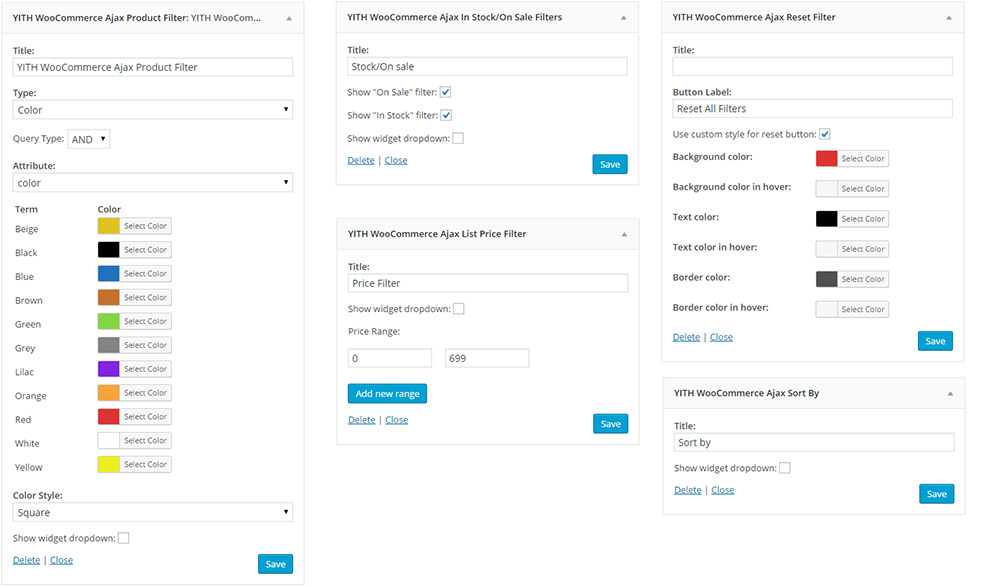This screenshot has width=1000, height=587.
Task: Save the List Price Filter widget
Action: click(x=610, y=424)
